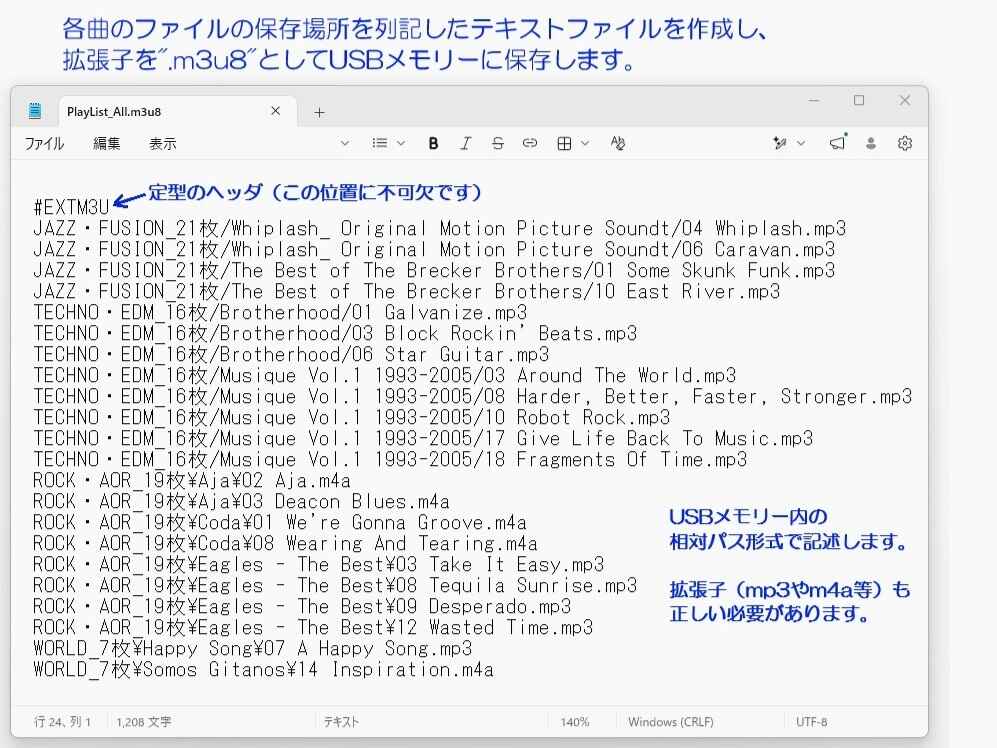Image resolution: width=997 pixels, height=748 pixels.
Task: Toggle bold formatting in the toolbar
Action: pos(433,144)
